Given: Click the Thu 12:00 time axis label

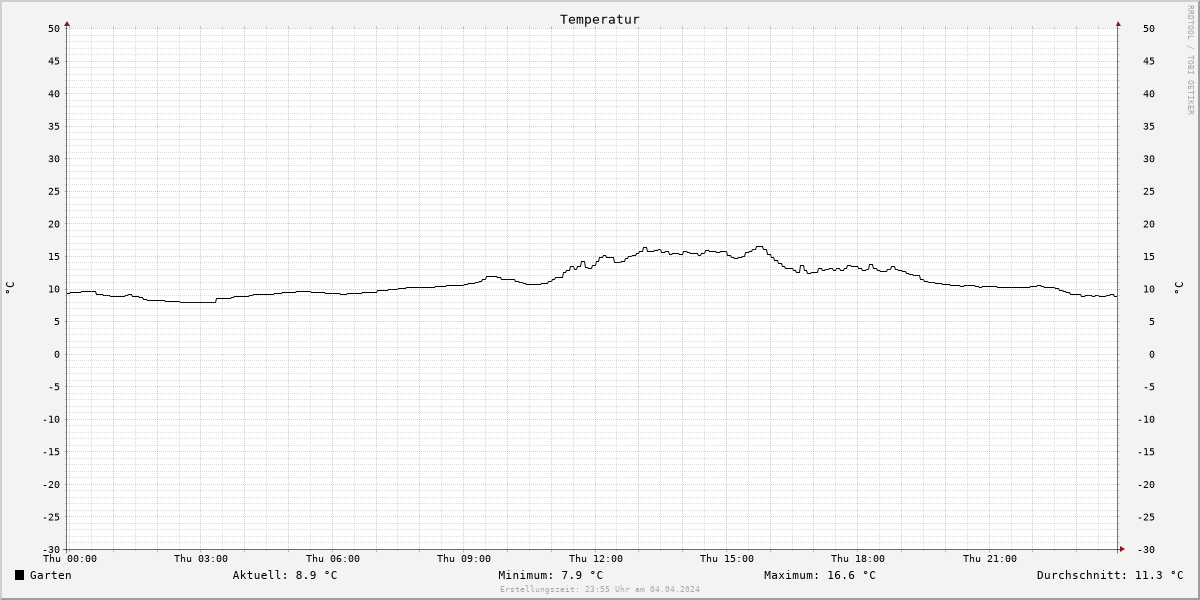Looking at the screenshot, I should [x=596, y=559].
